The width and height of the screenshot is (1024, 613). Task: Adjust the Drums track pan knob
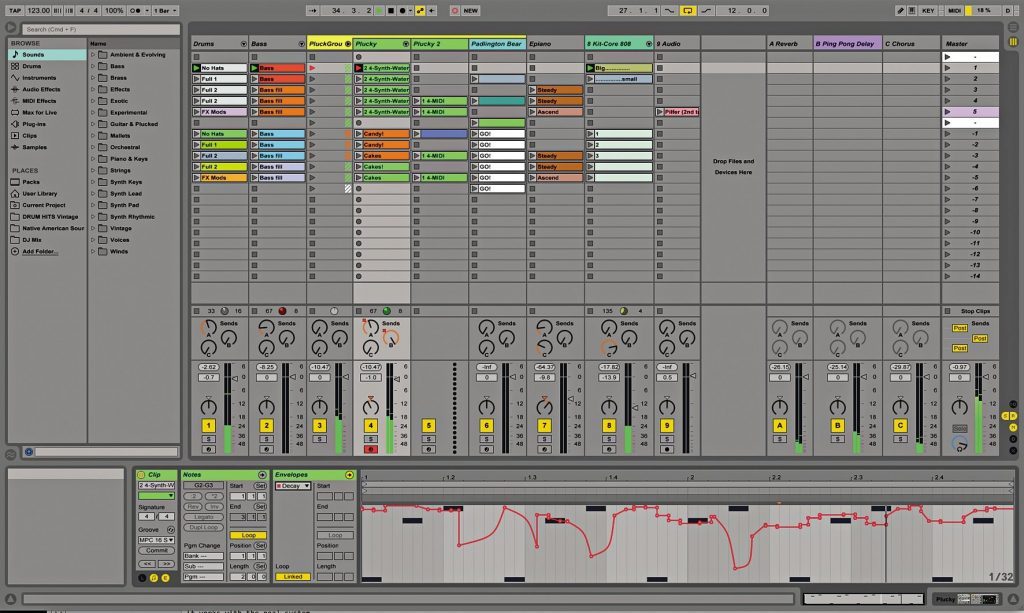click(208, 406)
